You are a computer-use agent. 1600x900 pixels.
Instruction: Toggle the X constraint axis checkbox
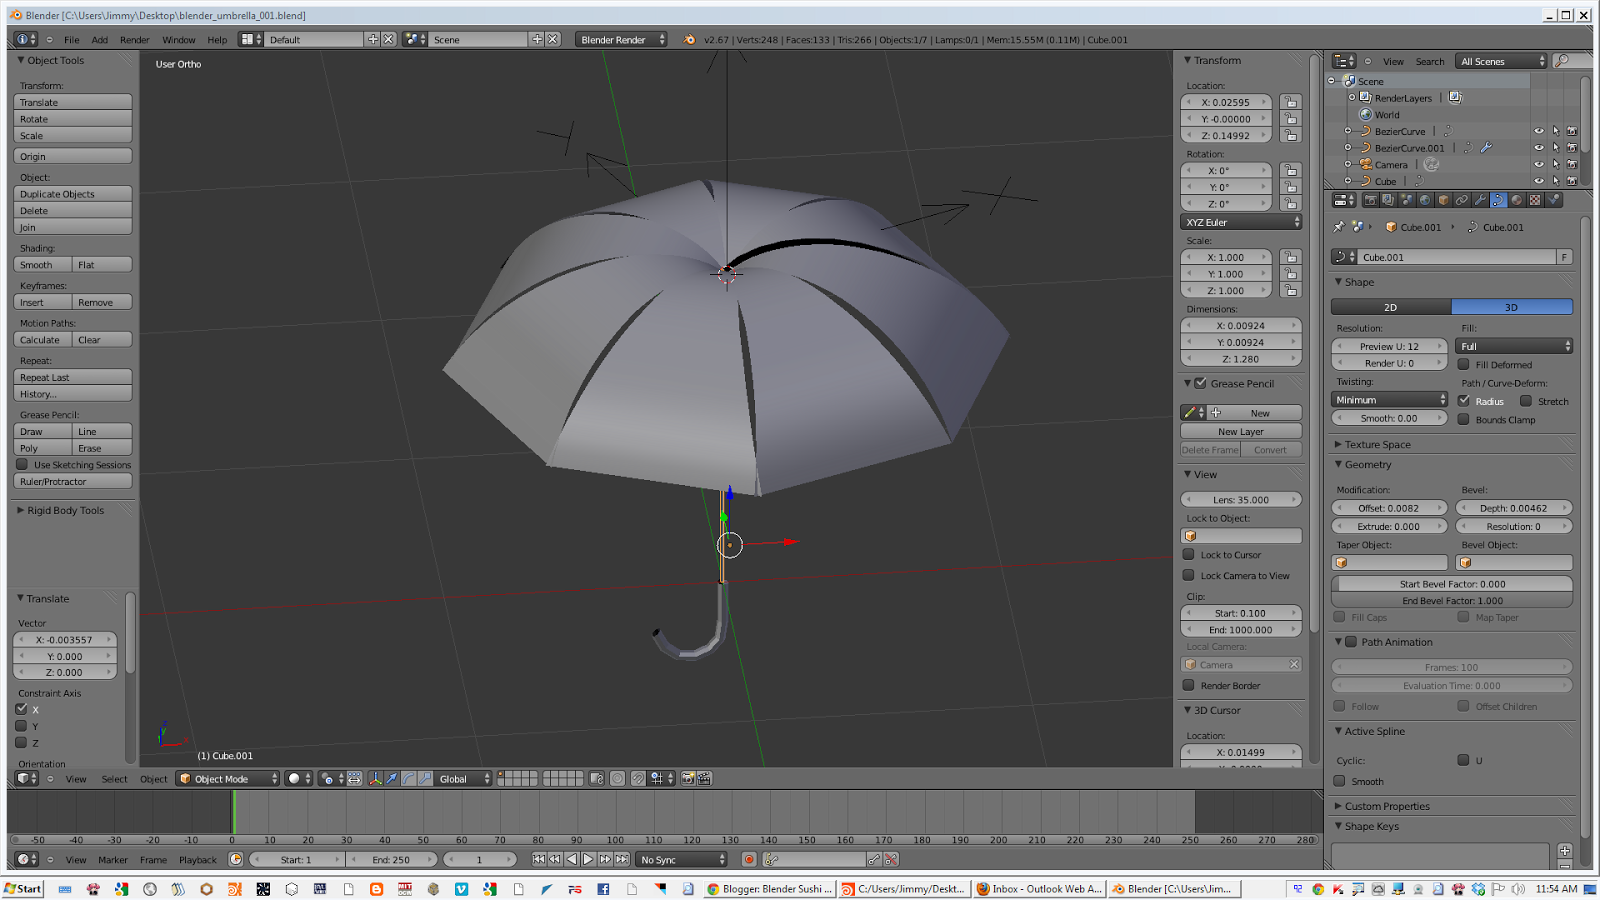coord(22,709)
